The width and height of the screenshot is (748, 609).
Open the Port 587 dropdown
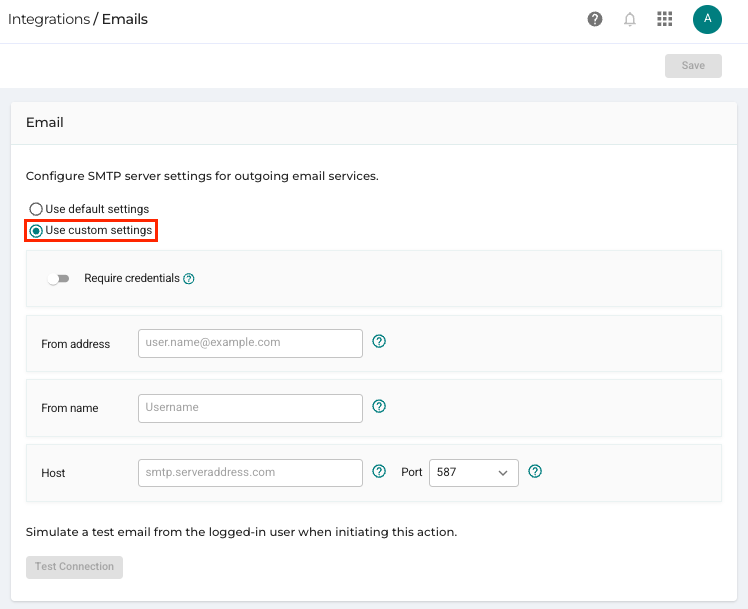[x=473, y=473]
